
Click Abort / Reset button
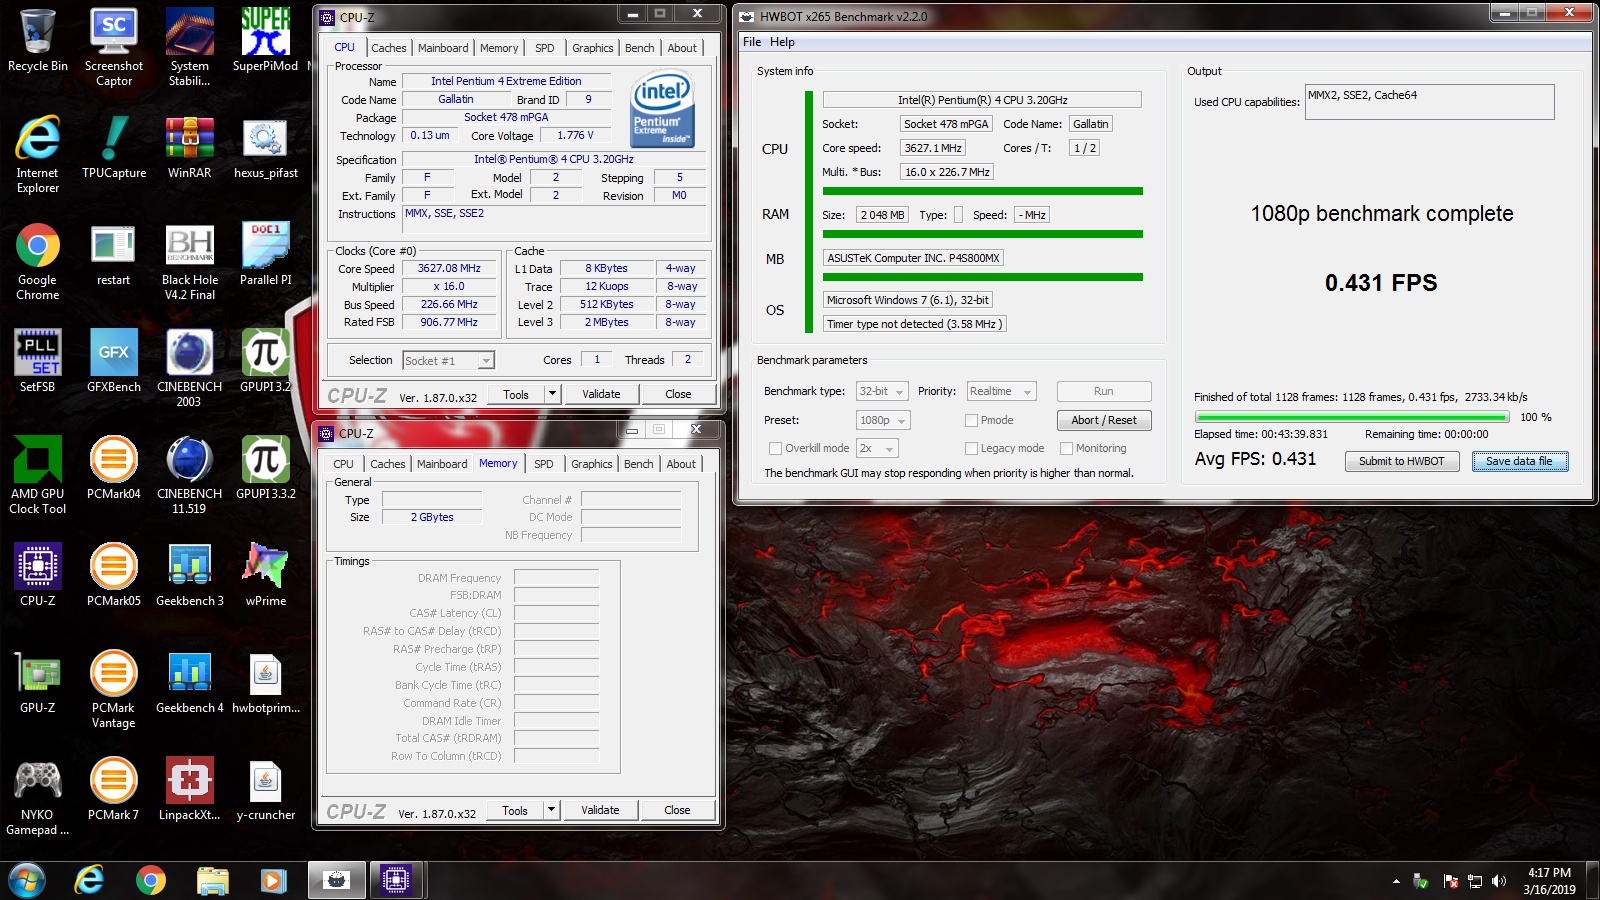[1104, 420]
